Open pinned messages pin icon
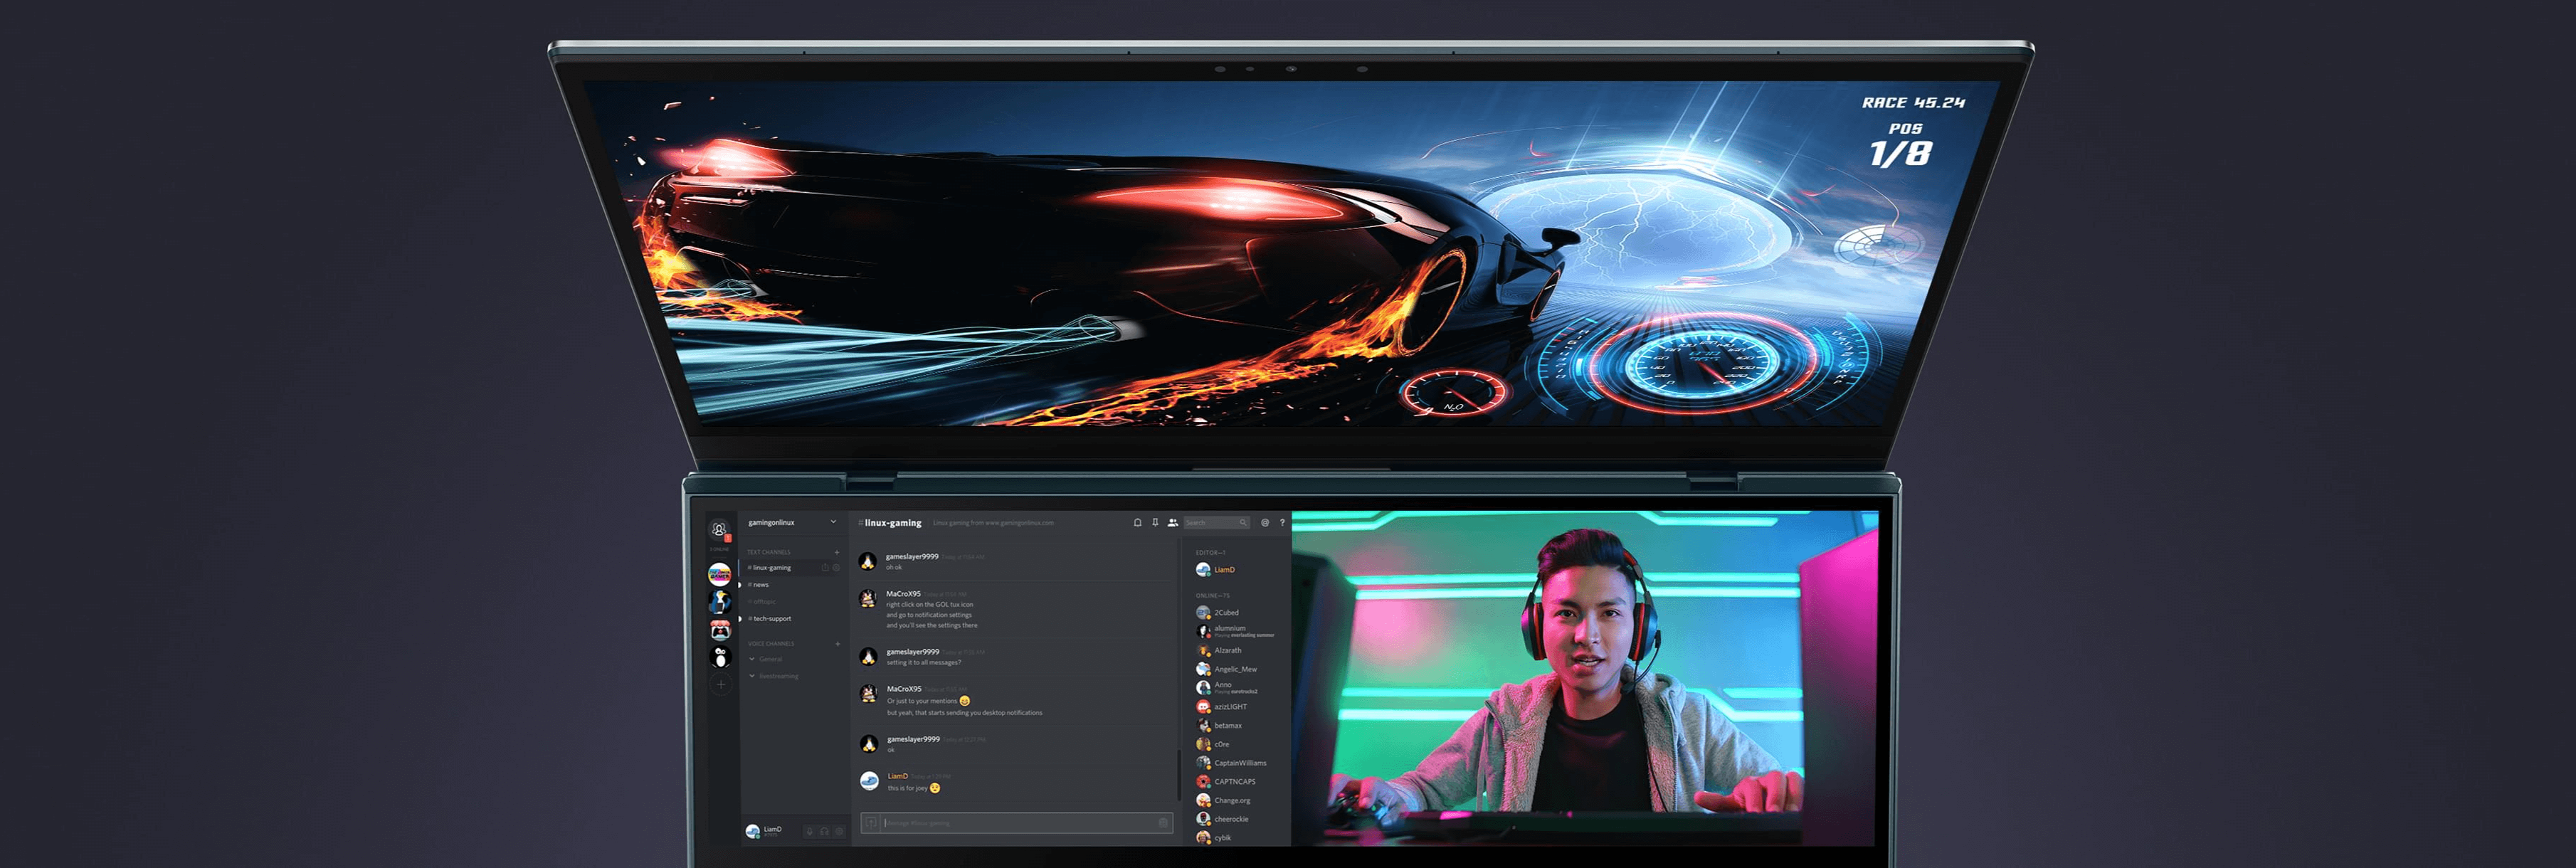 pos(1155,523)
